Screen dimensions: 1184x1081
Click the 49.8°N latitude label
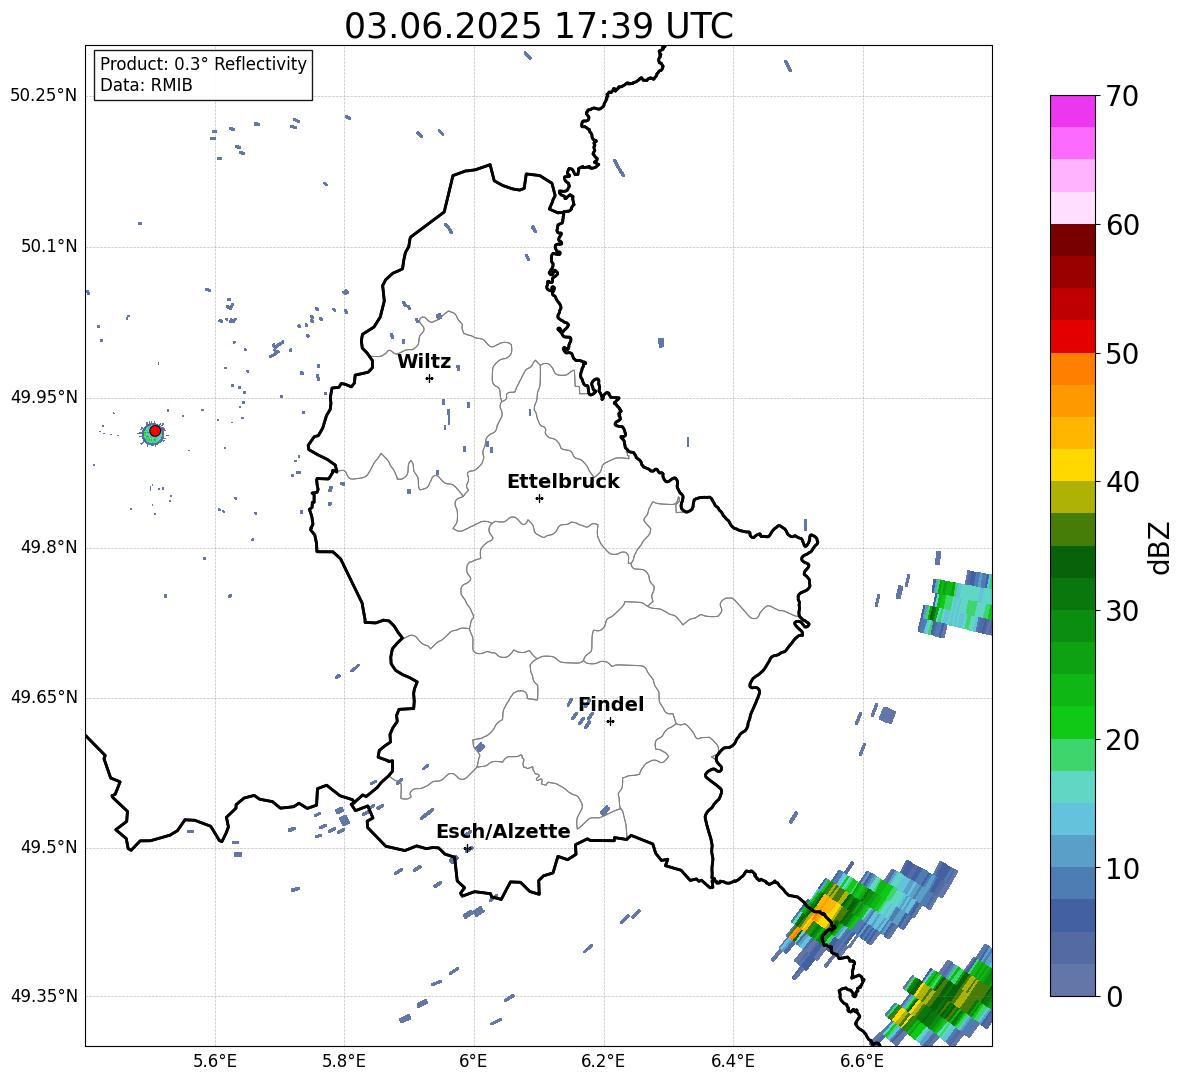point(48,547)
